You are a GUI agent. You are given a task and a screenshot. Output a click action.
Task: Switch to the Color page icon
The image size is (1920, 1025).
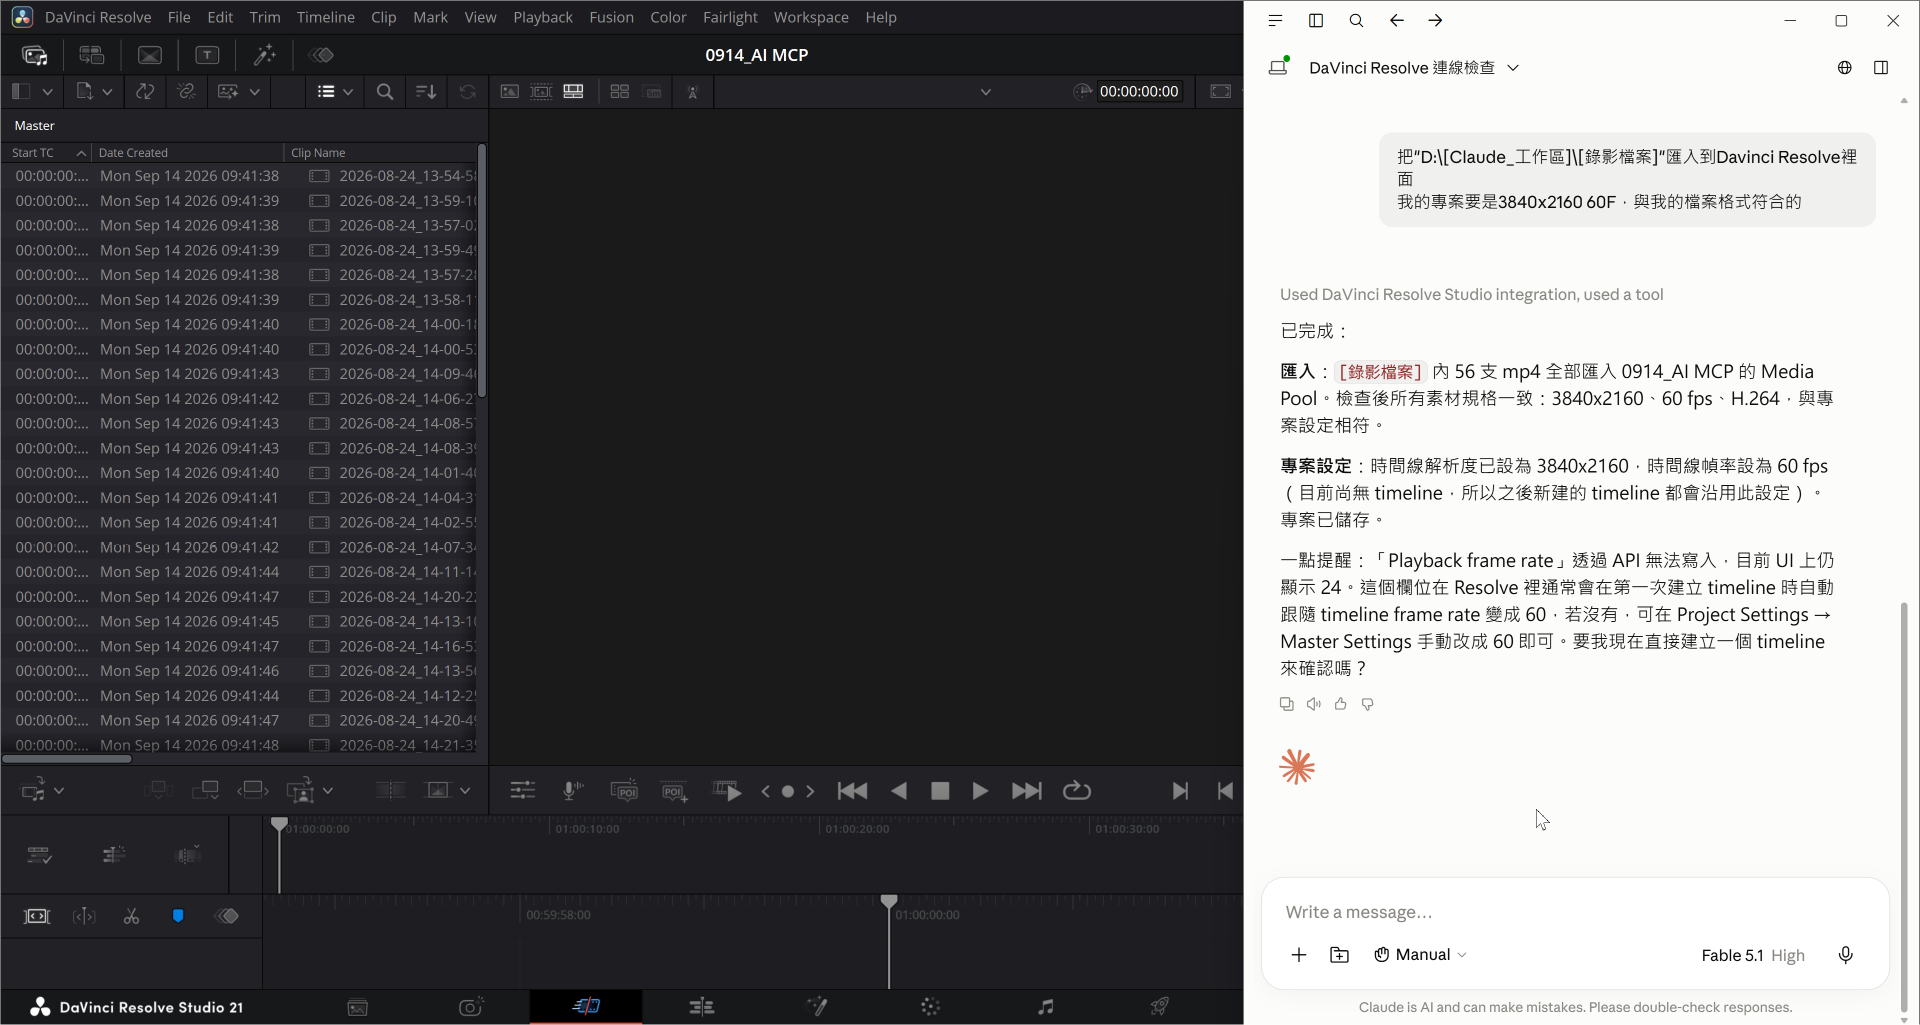(931, 1006)
